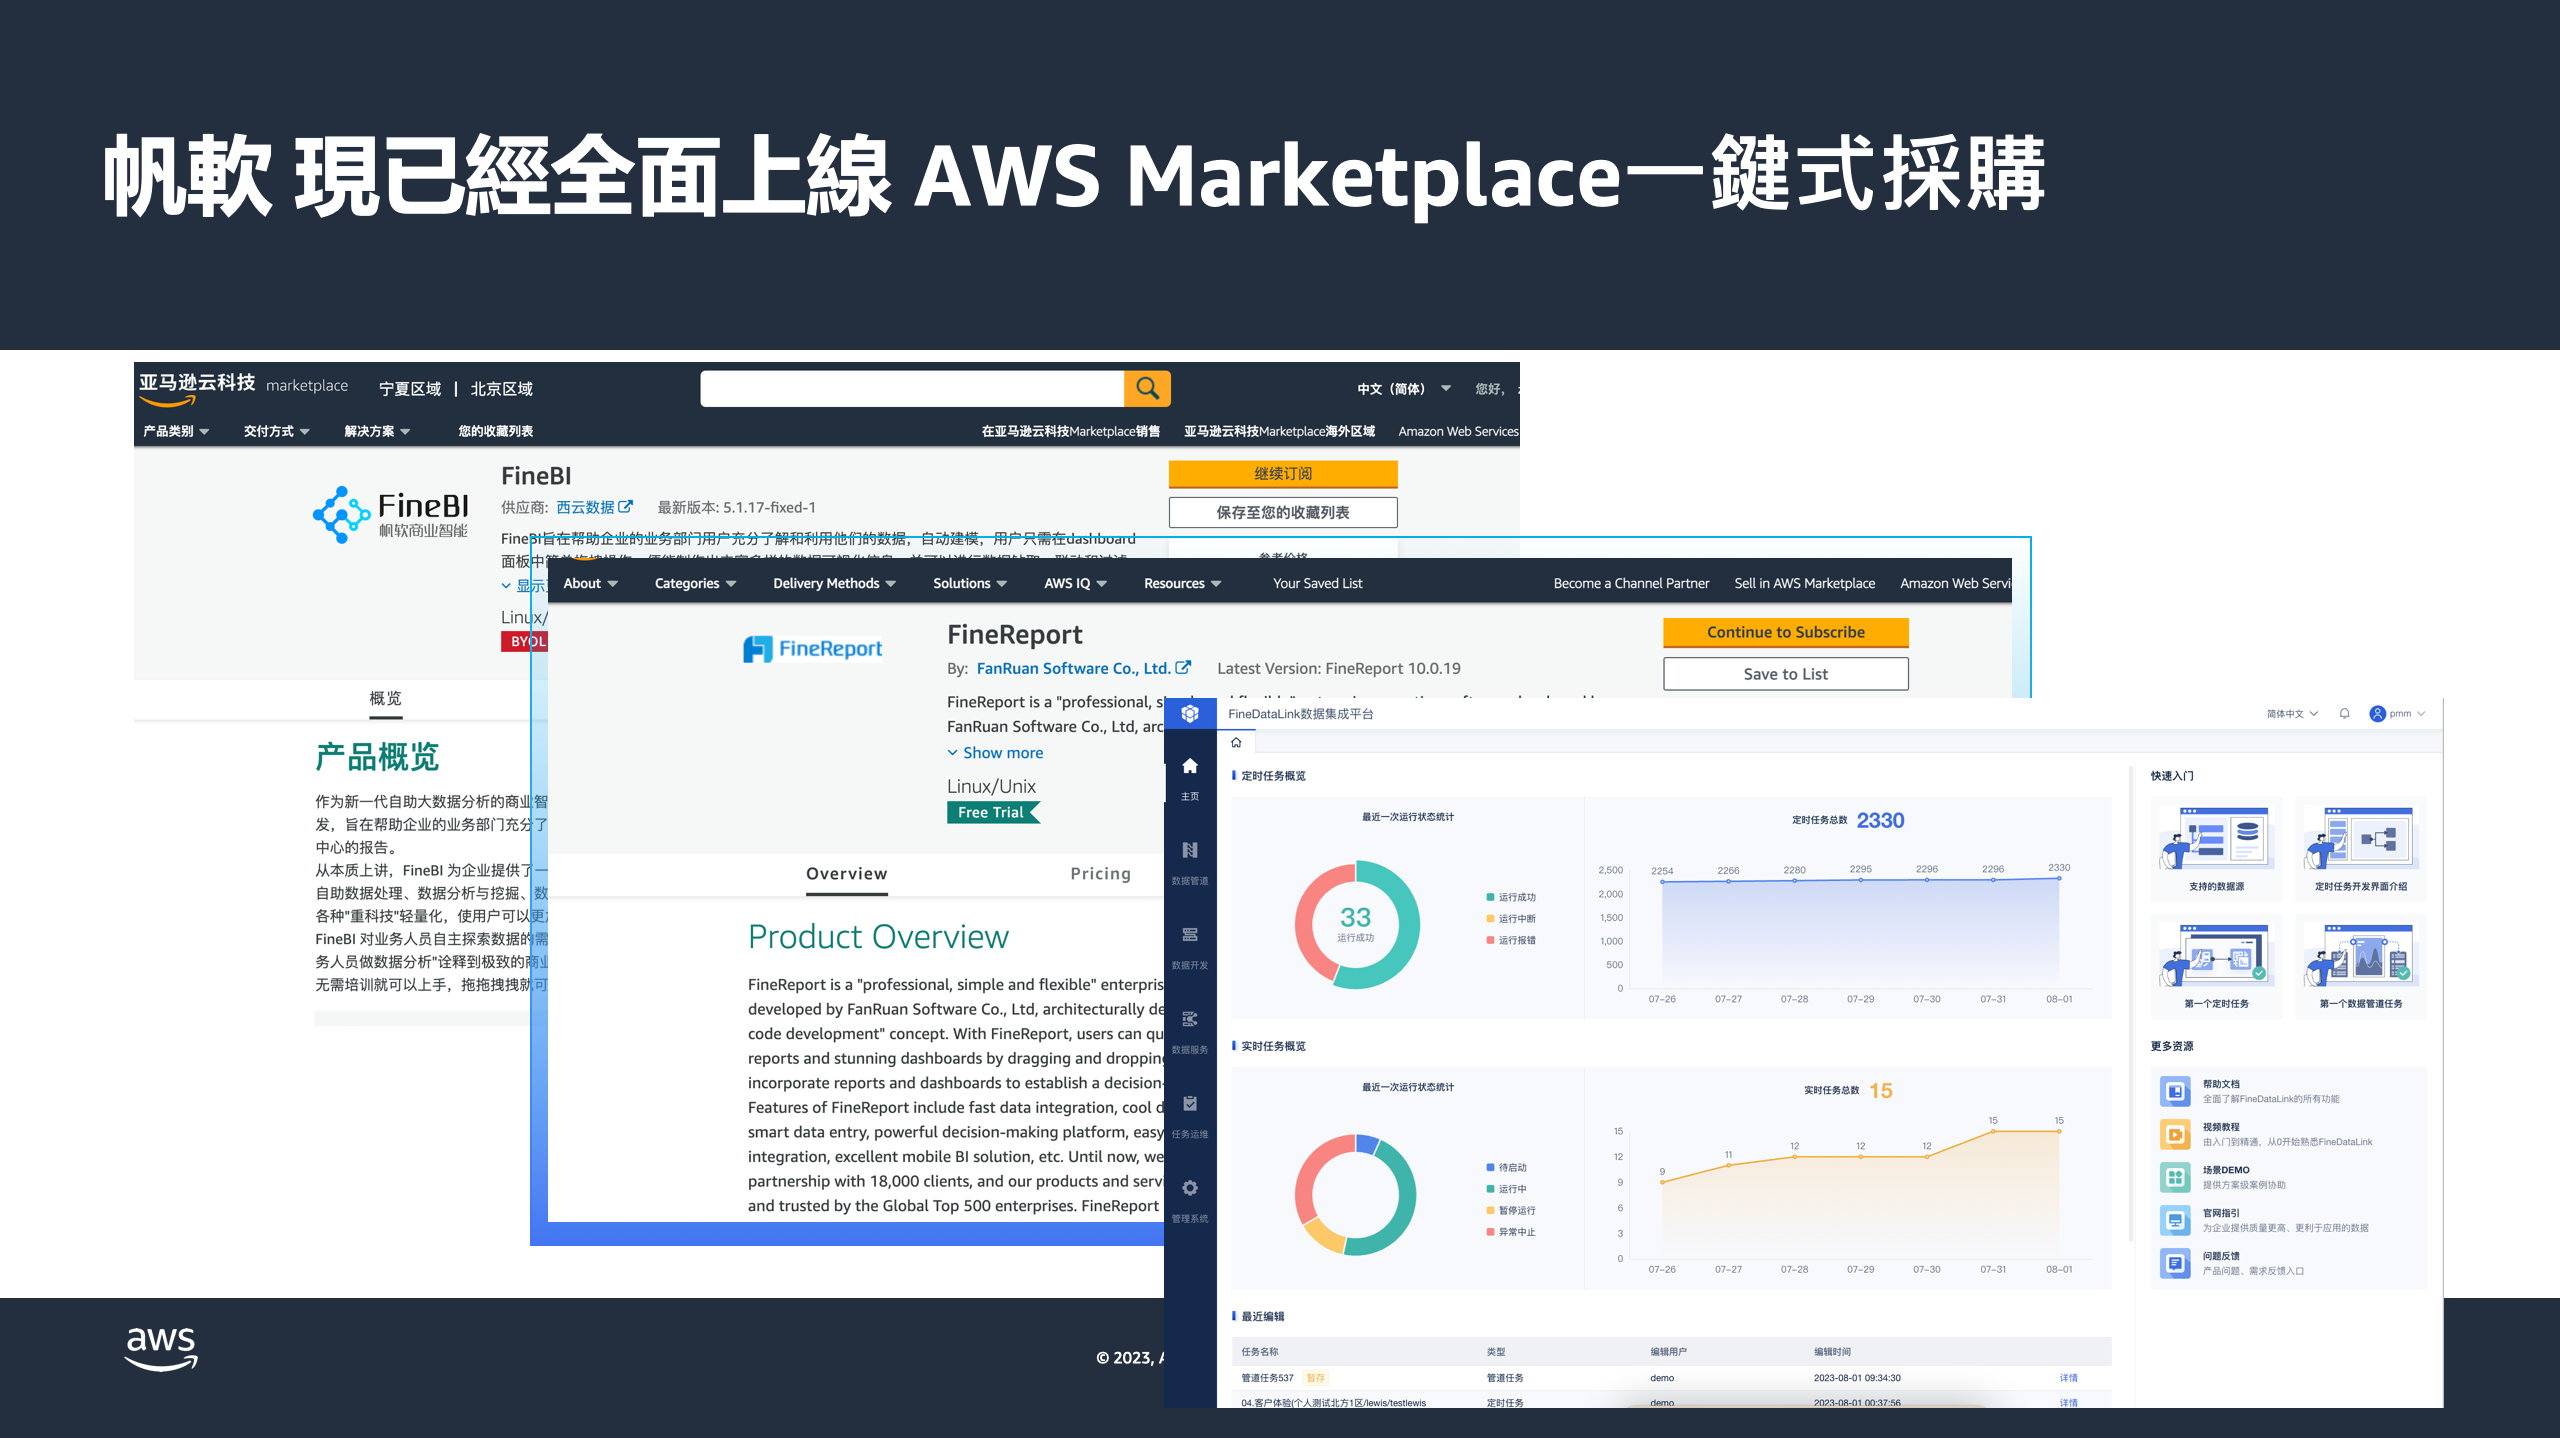The height and width of the screenshot is (1438, 2560).
Task: Click Sell in AWS Marketplace link
Action: tap(1804, 583)
